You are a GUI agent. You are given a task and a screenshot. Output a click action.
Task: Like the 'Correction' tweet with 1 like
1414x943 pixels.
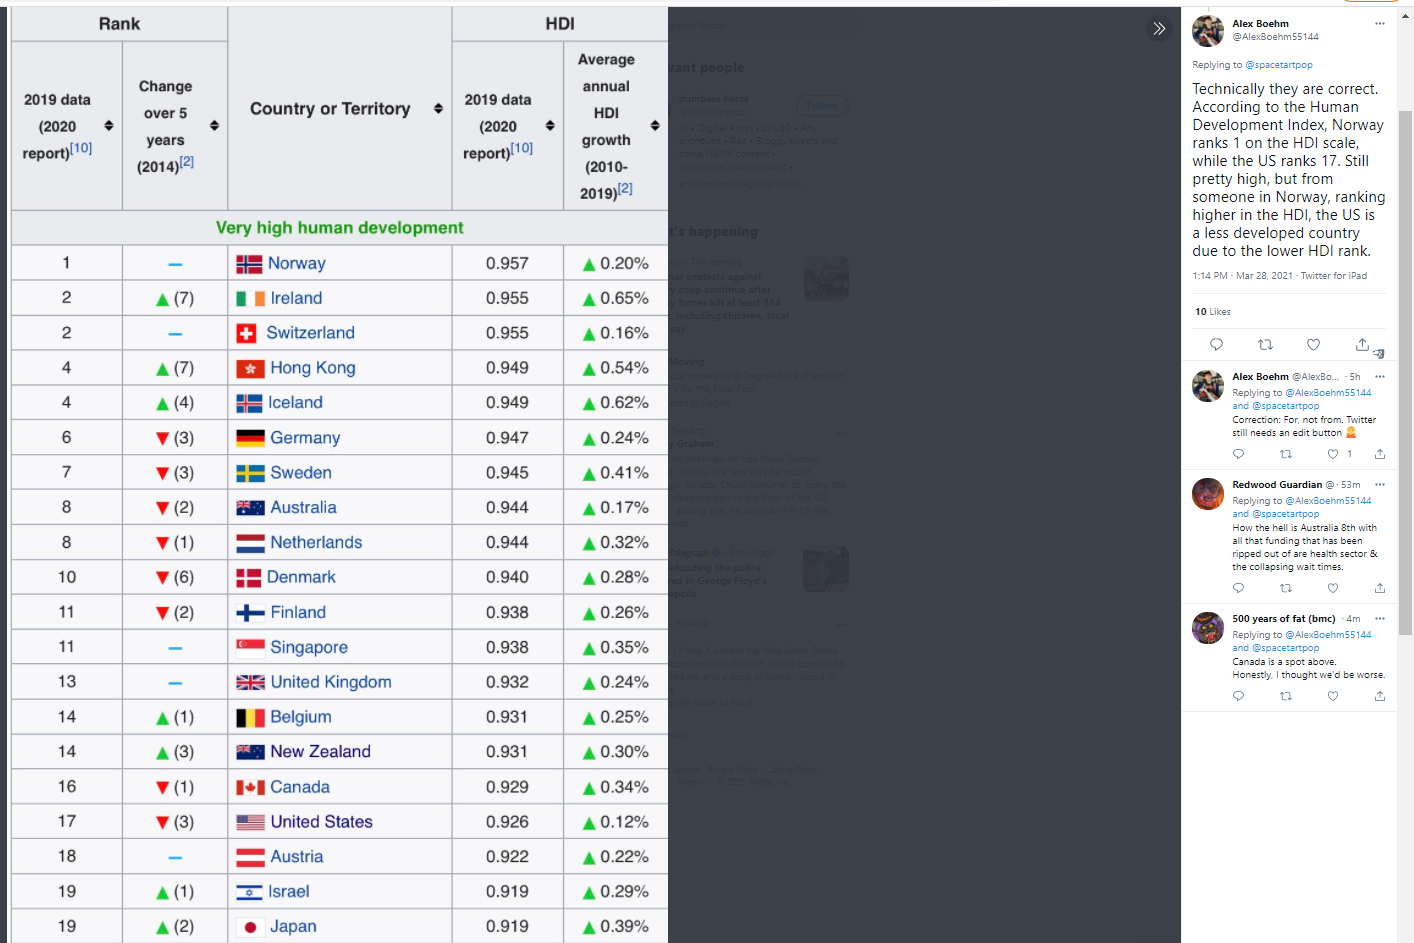click(1333, 454)
